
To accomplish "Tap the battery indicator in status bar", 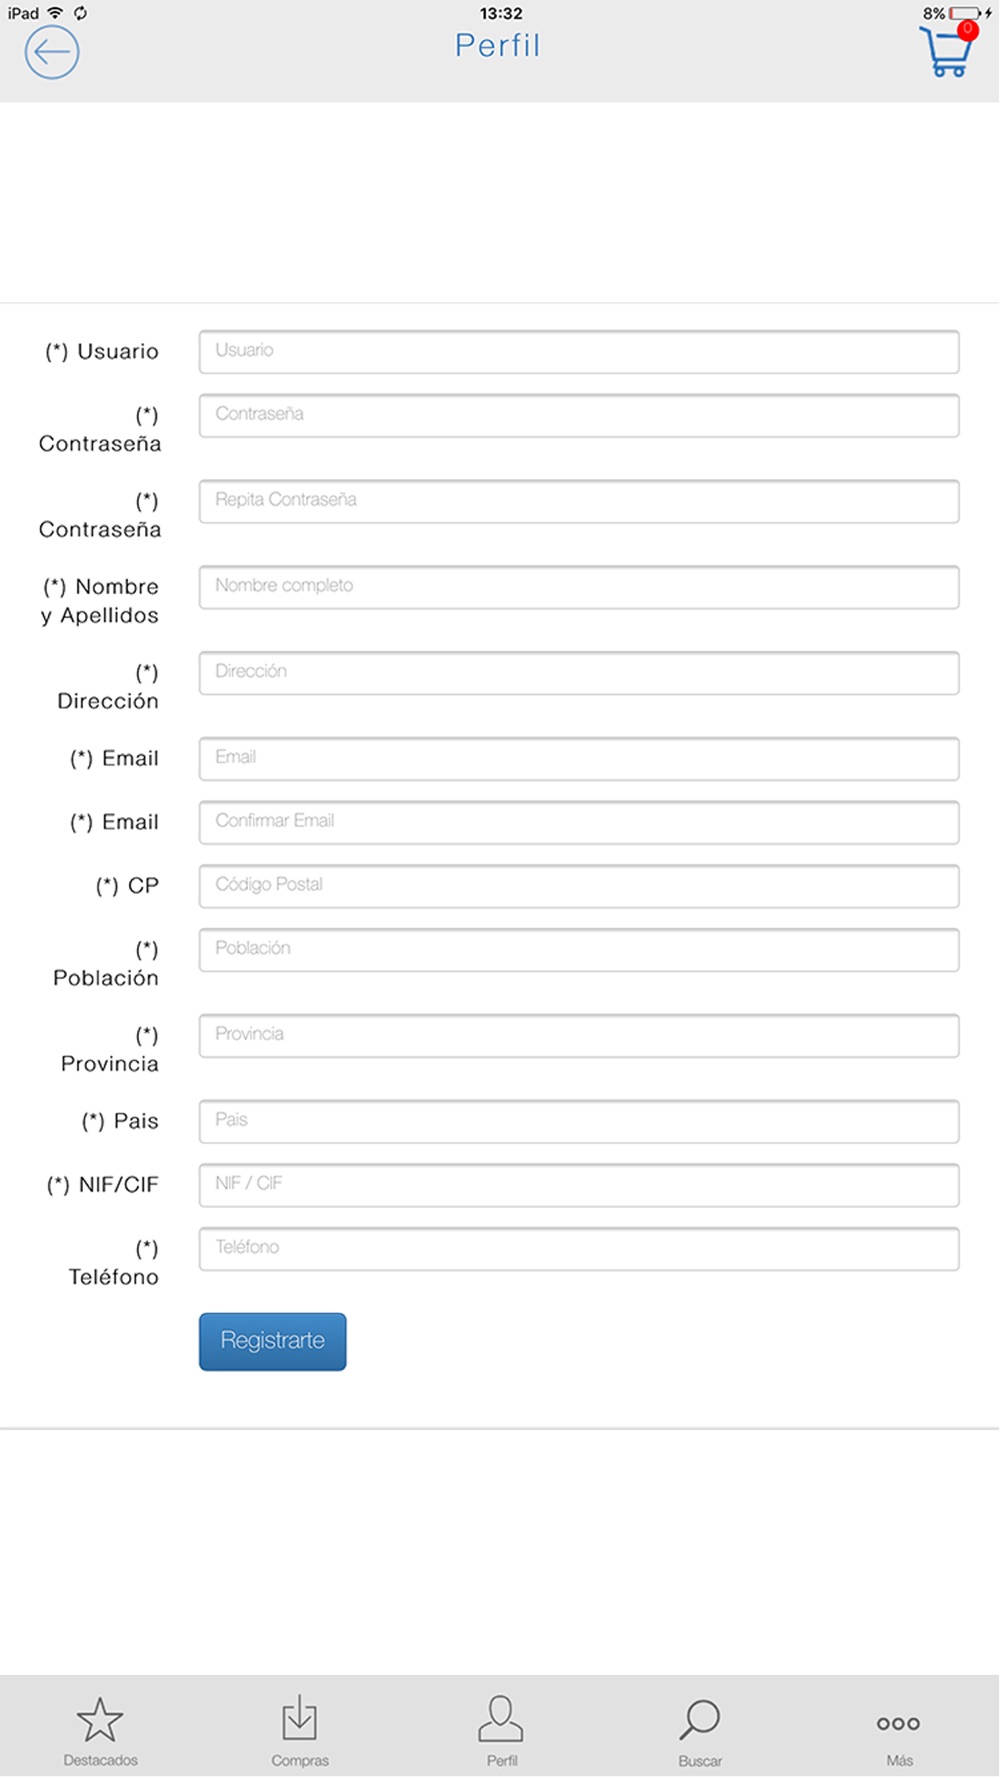I will [965, 13].
